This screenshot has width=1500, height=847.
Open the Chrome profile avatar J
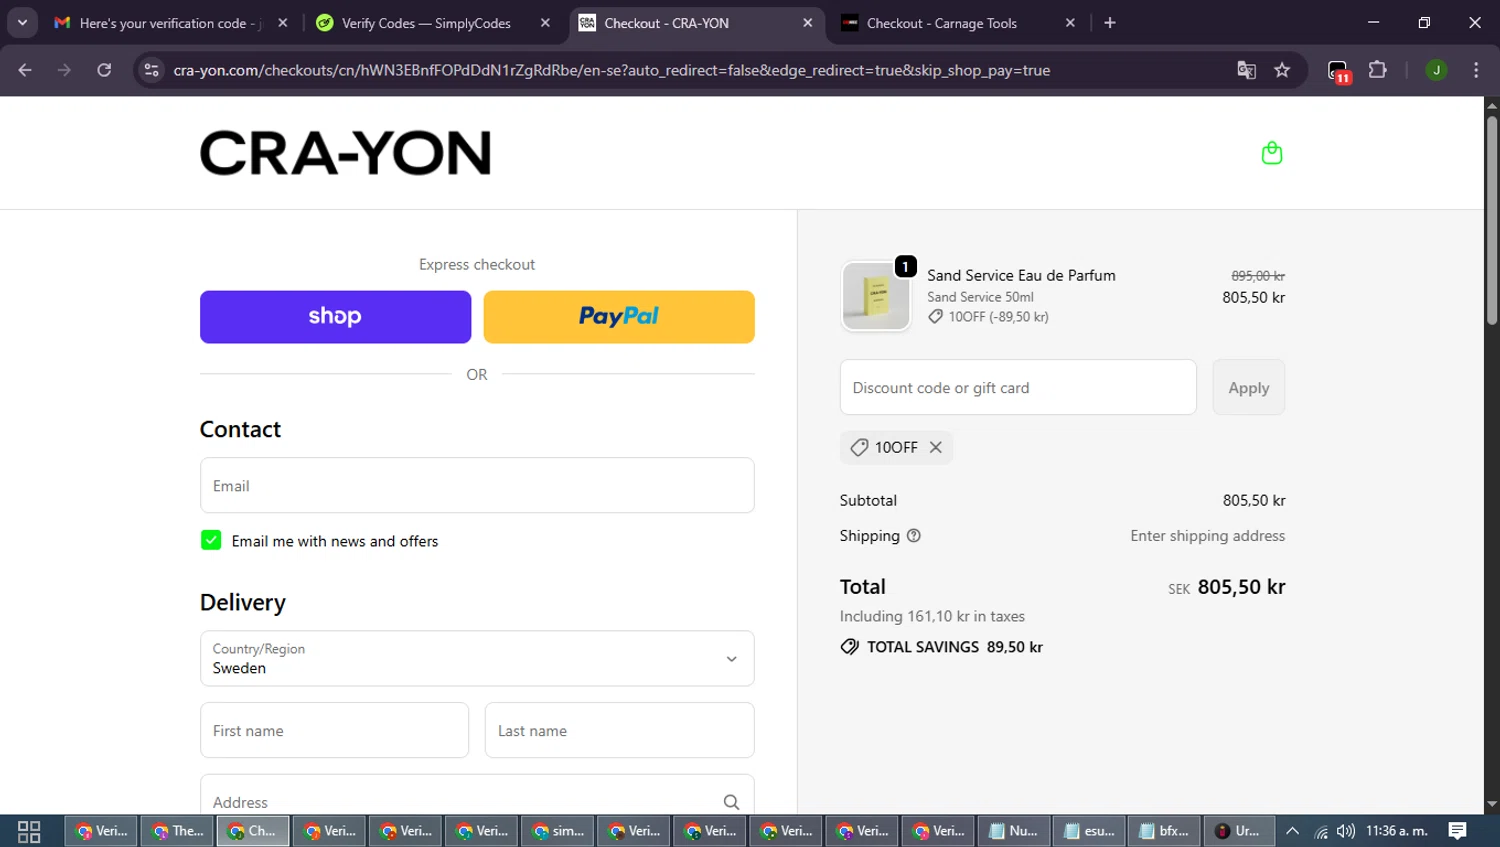tap(1436, 70)
